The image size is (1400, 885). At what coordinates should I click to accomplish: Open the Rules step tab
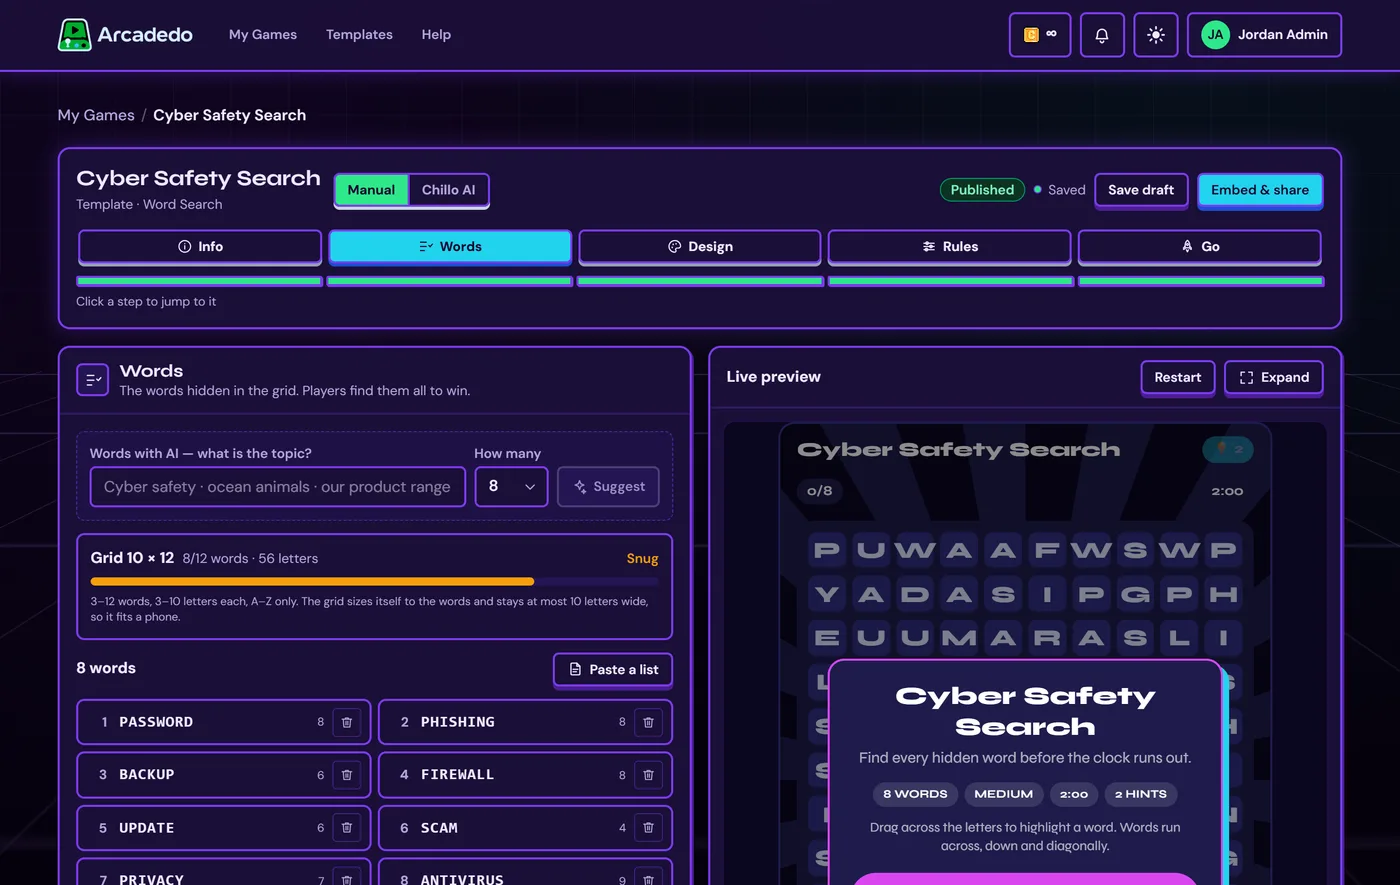click(x=950, y=247)
